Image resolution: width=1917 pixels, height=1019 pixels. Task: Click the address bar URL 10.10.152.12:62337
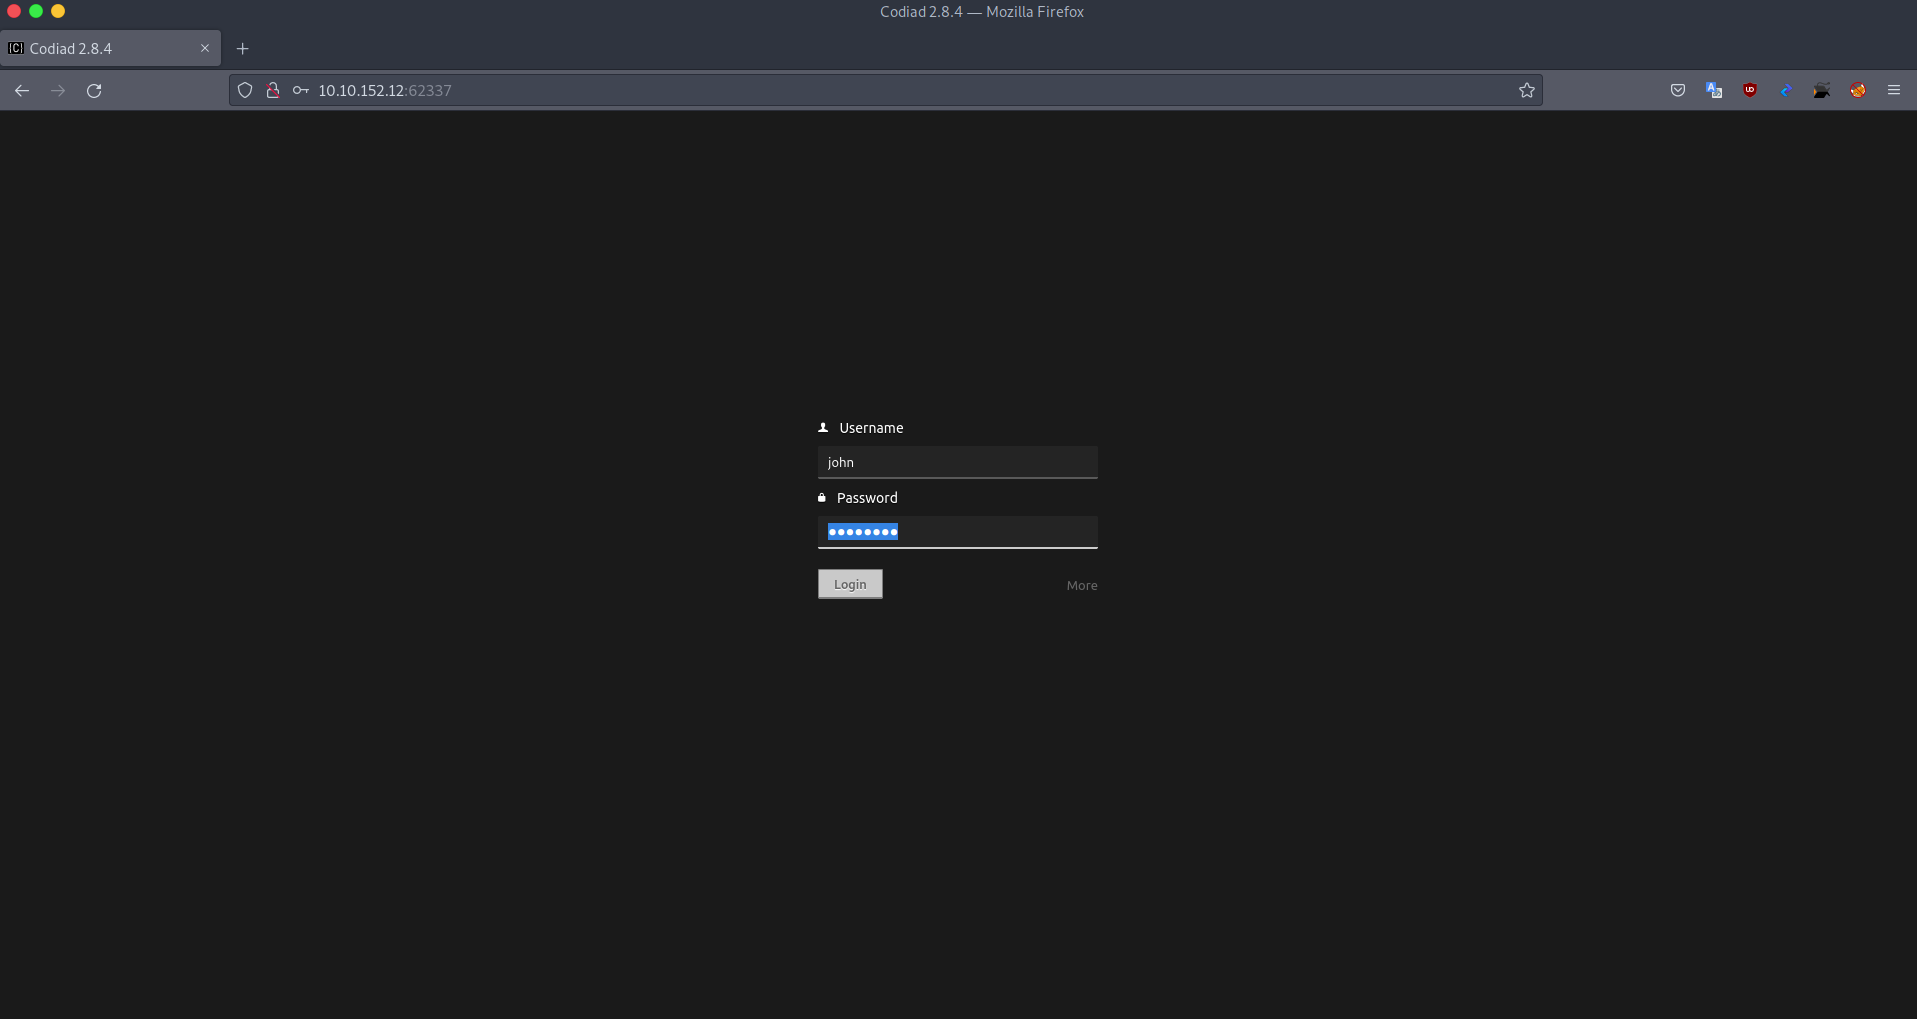pyautogui.click(x=385, y=91)
